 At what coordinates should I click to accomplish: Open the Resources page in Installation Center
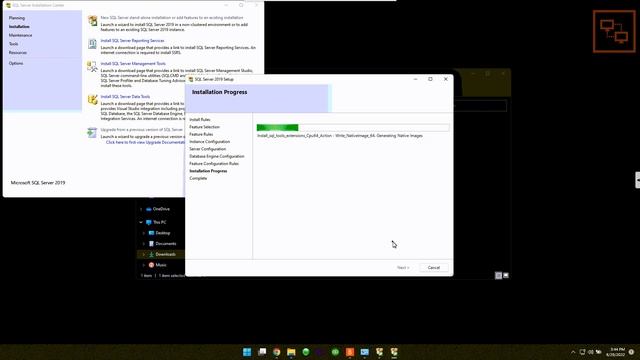(18, 53)
